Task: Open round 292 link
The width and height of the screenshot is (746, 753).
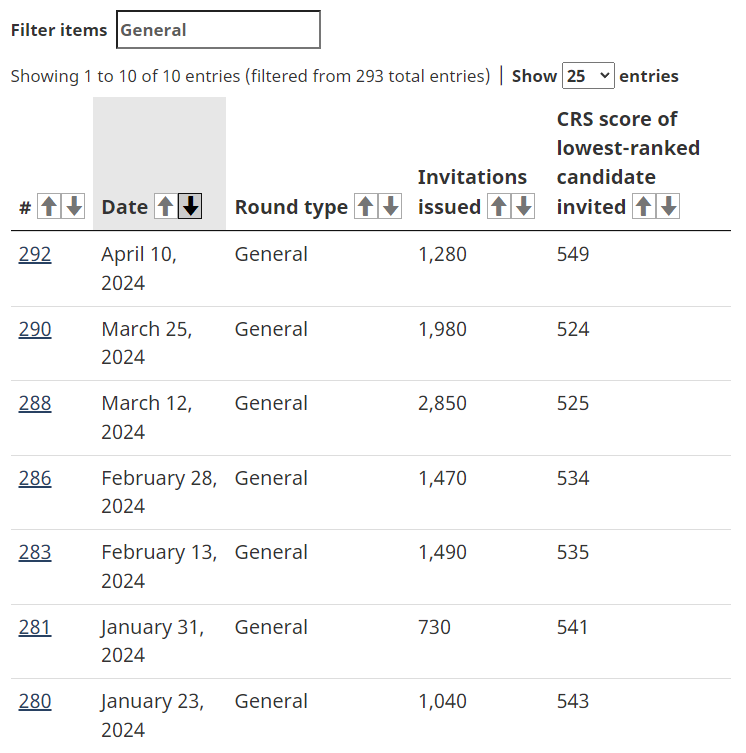Action: coord(35,255)
